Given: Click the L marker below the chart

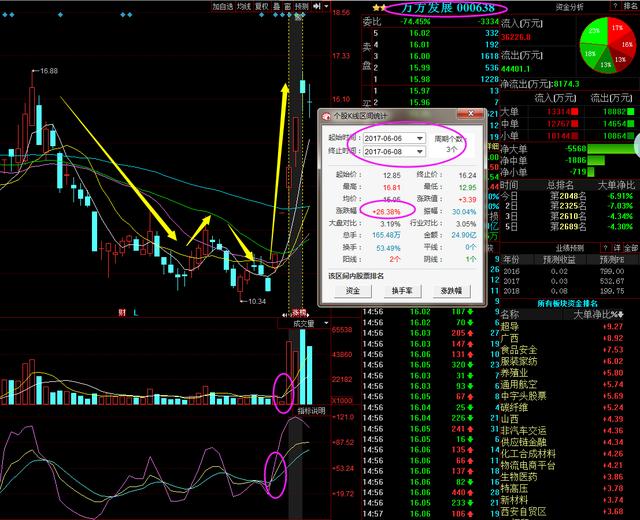Looking at the screenshot, I should (136, 313).
